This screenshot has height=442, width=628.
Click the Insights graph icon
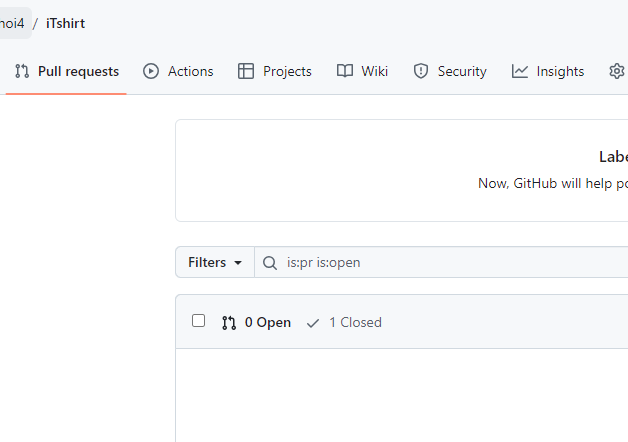(x=520, y=71)
